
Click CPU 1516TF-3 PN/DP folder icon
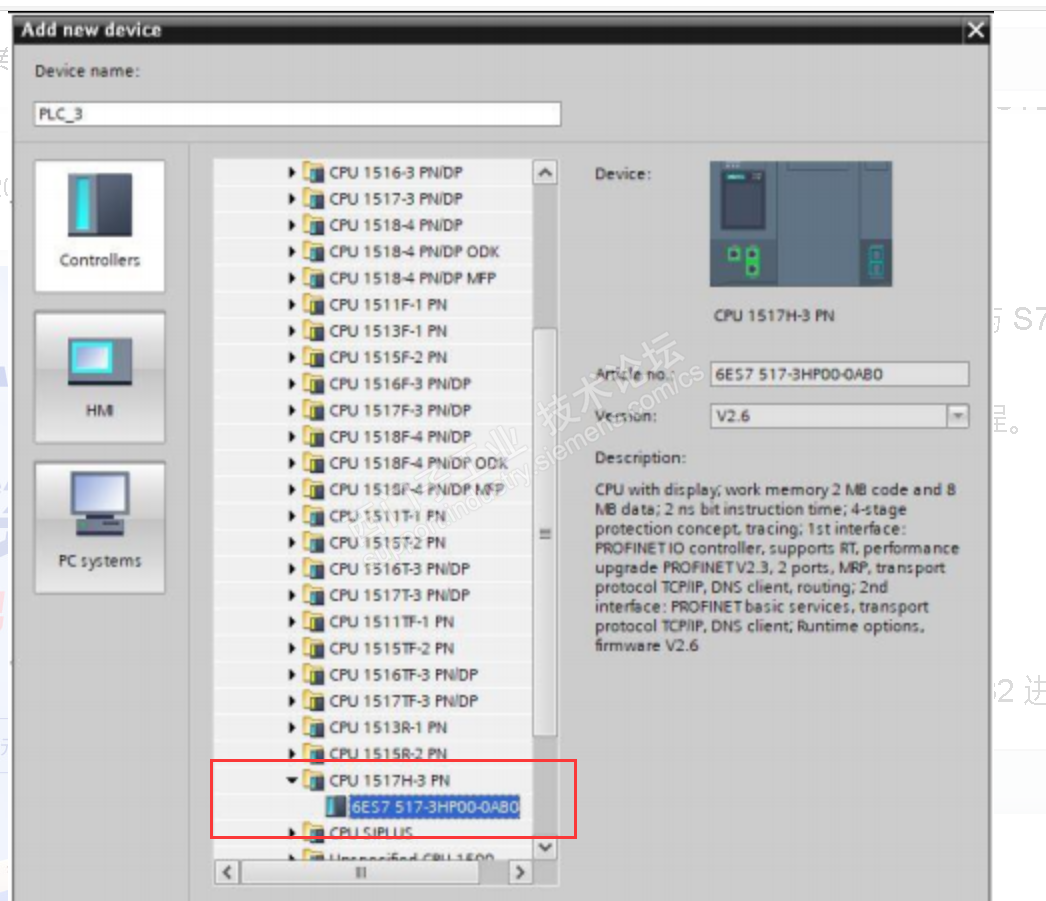314,674
